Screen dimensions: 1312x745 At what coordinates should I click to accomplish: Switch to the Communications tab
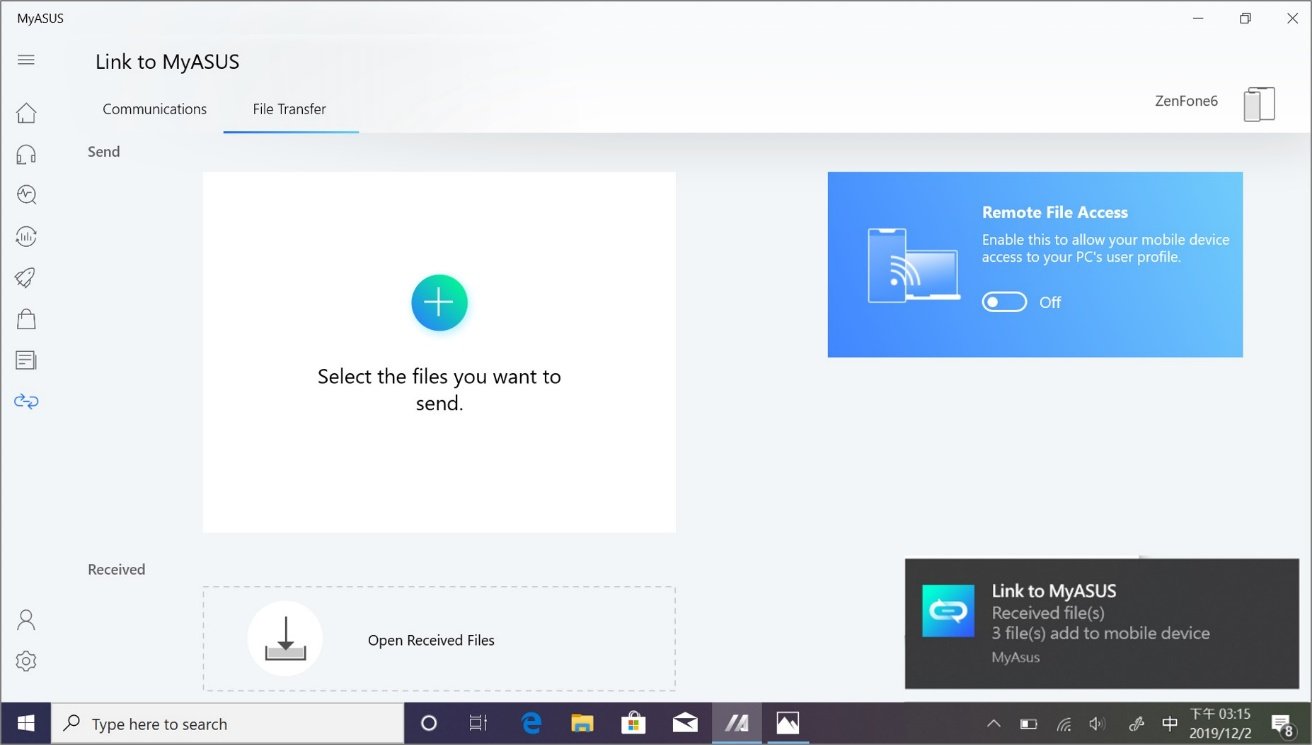tap(155, 109)
